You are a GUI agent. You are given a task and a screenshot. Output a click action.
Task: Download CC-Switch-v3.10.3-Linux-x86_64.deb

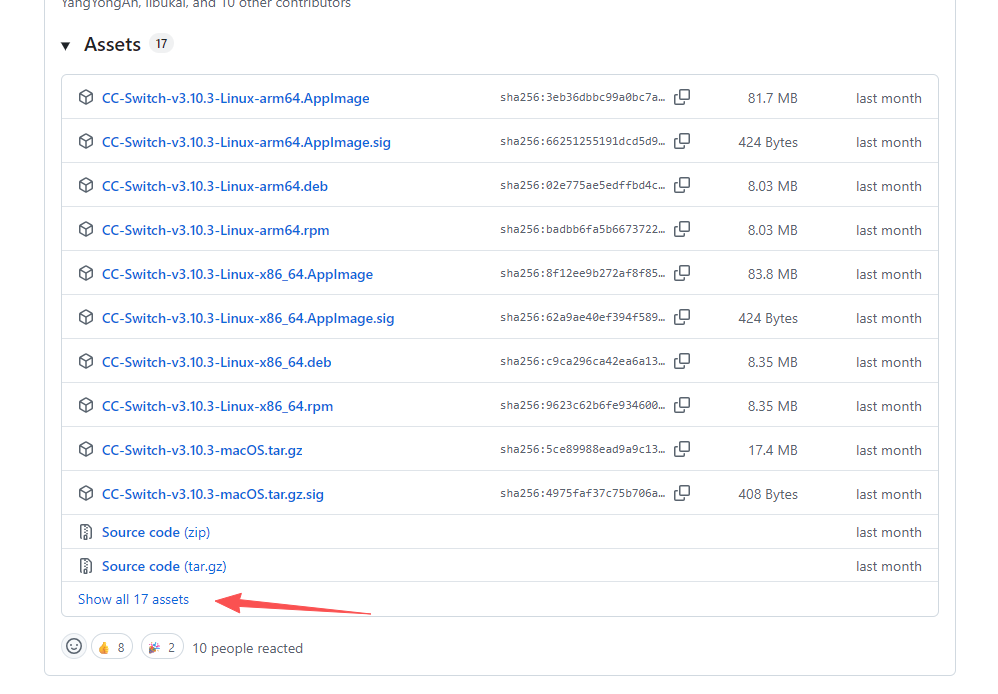[x=216, y=362]
